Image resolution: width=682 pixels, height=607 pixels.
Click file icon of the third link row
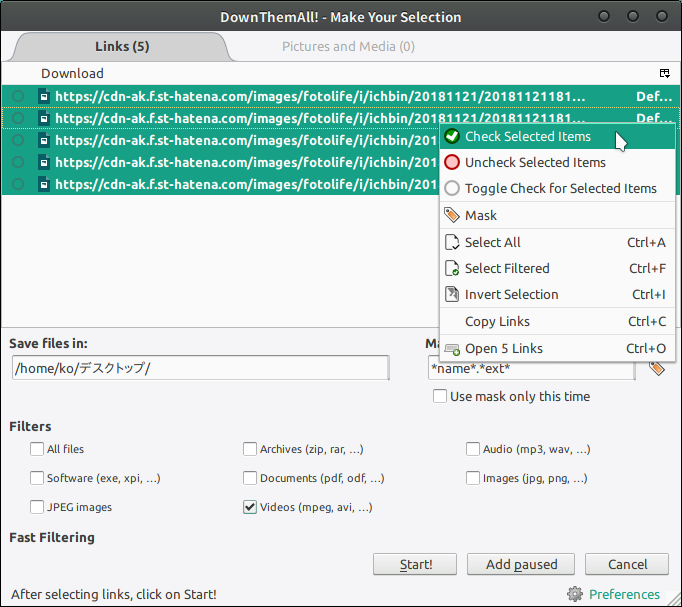(43, 140)
